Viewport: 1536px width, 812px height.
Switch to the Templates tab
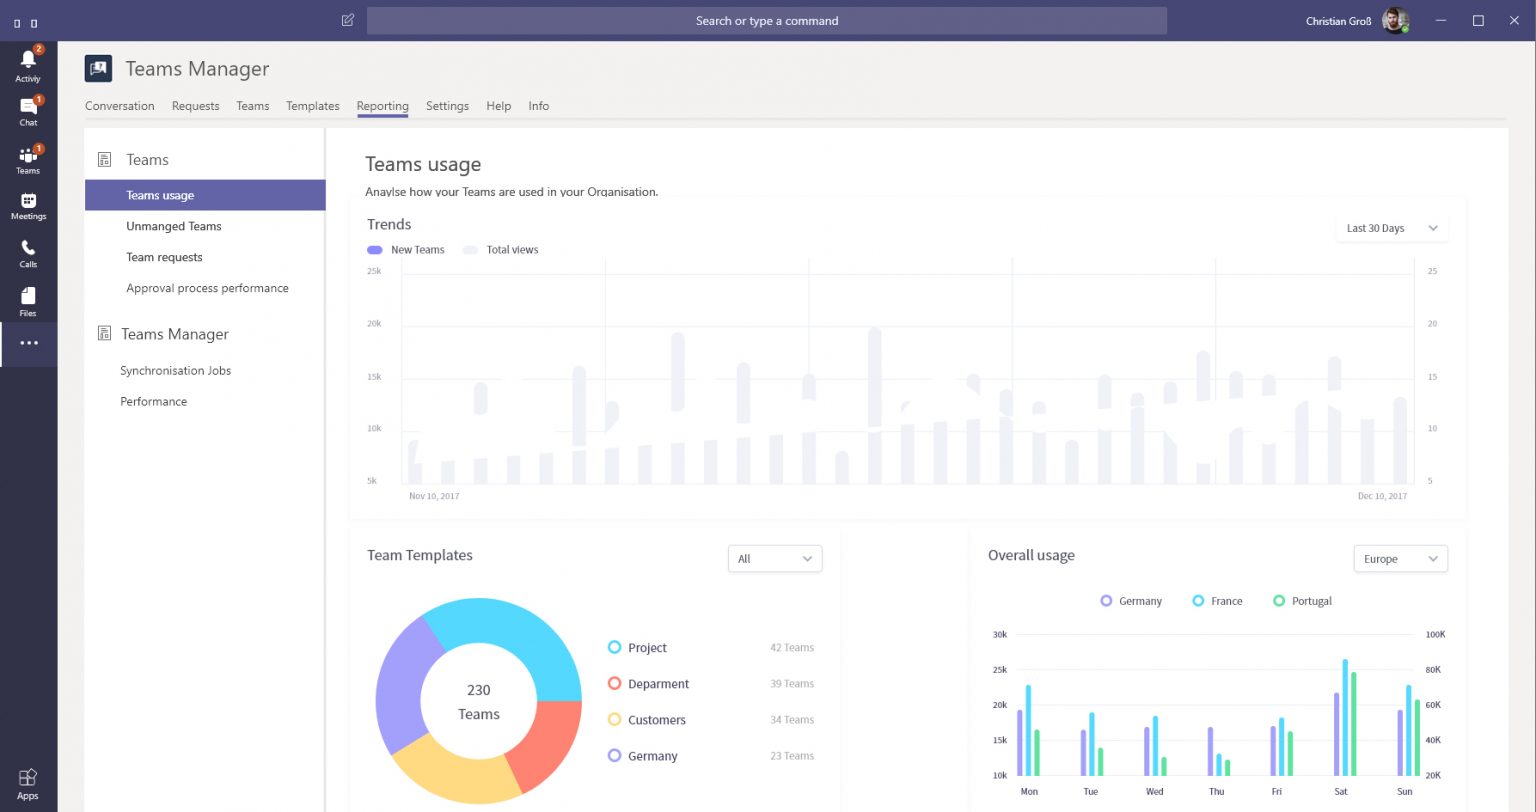pyautogui.click(x=313, y=106)
